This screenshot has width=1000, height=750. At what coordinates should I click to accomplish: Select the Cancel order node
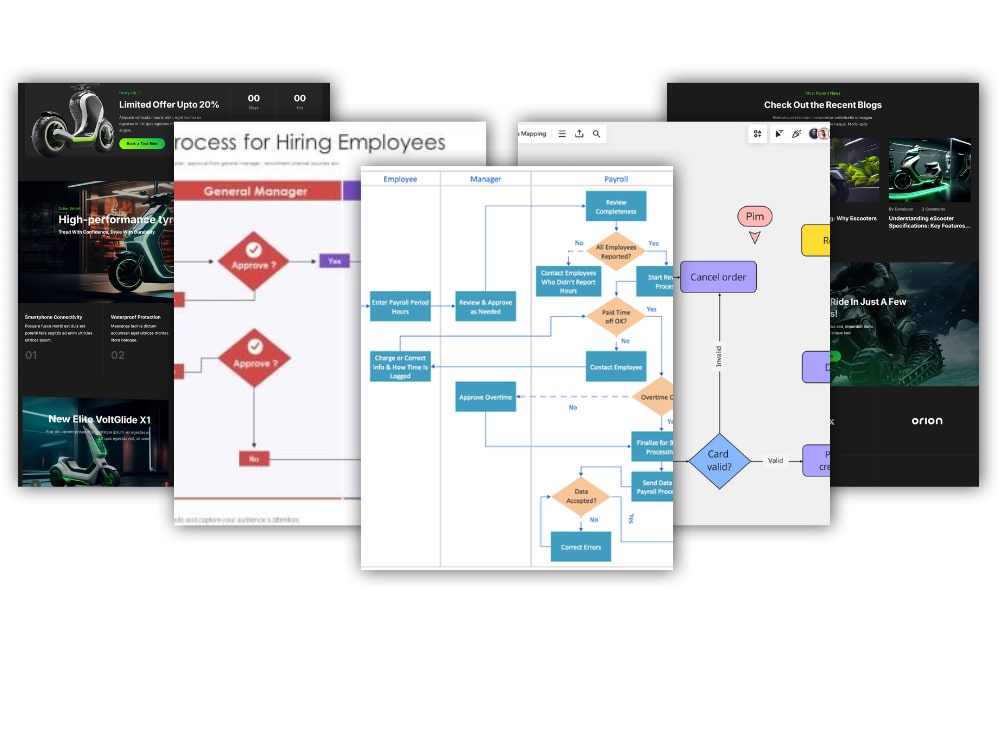[x=718, y=277]
